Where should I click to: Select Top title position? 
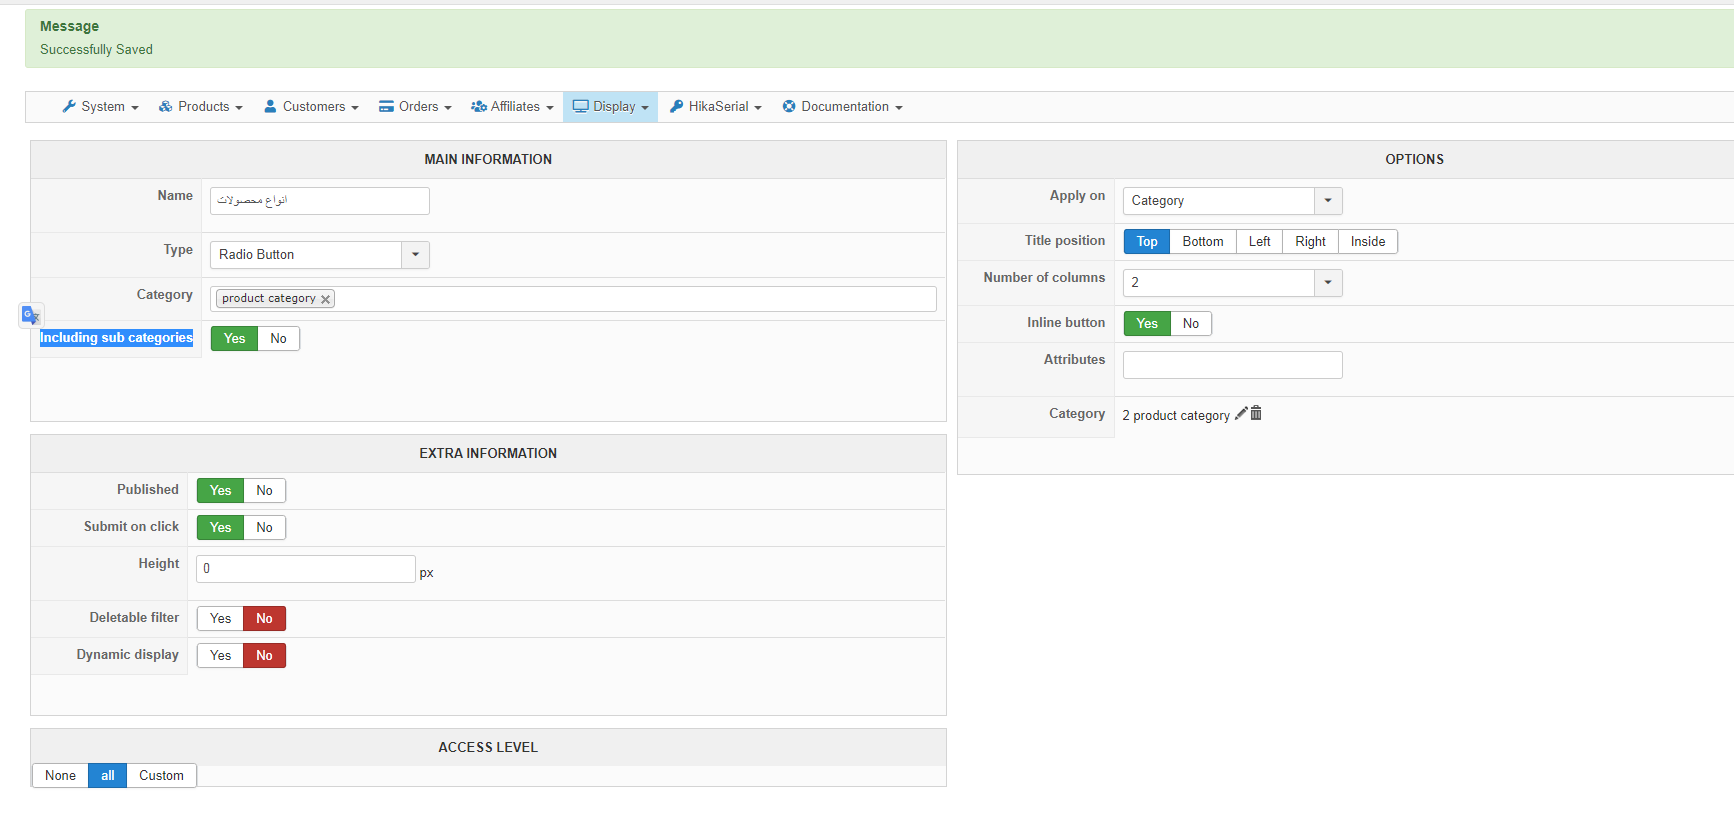[x=1147, y=241]
